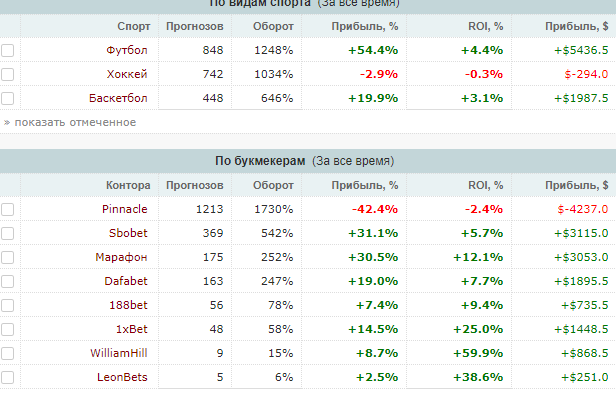Screen dimensions: 616x399
Task: Mark the LeonBets row checkbox
Action: coord(7,377)
